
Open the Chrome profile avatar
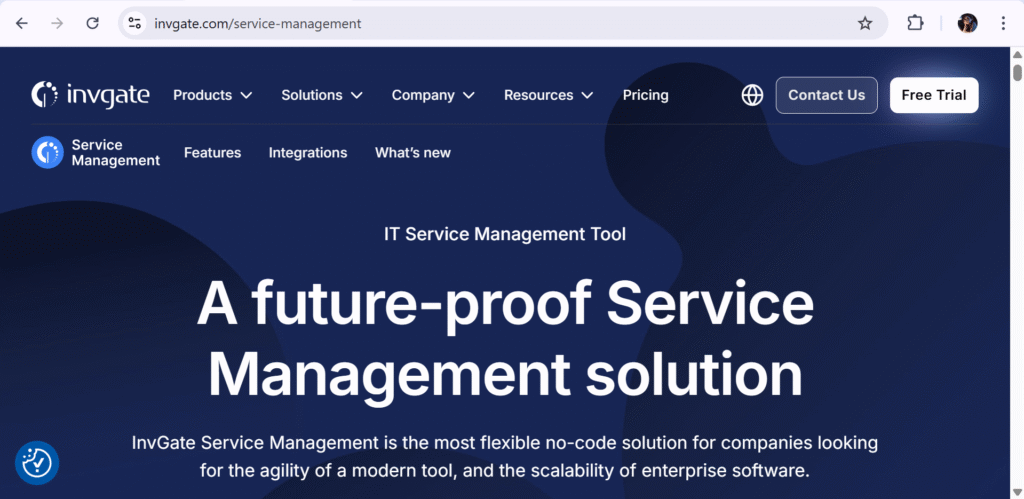point(967,24)
